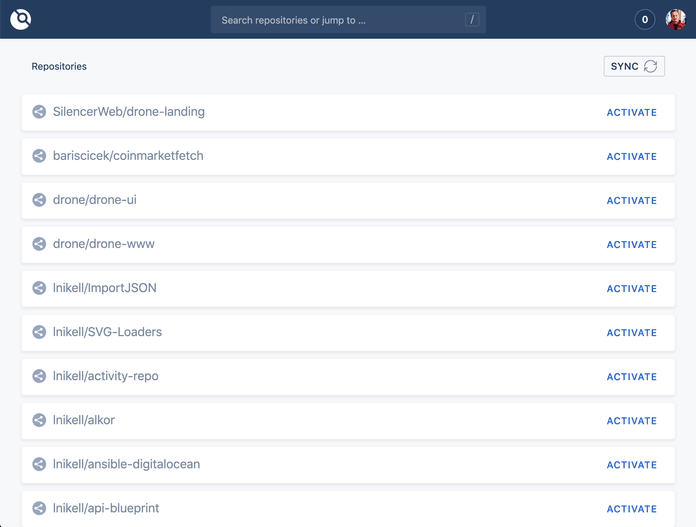Click the repo icon next to bariscicek/coinmarketfetch
Screen dimensions: 696x527
(39, 156)
